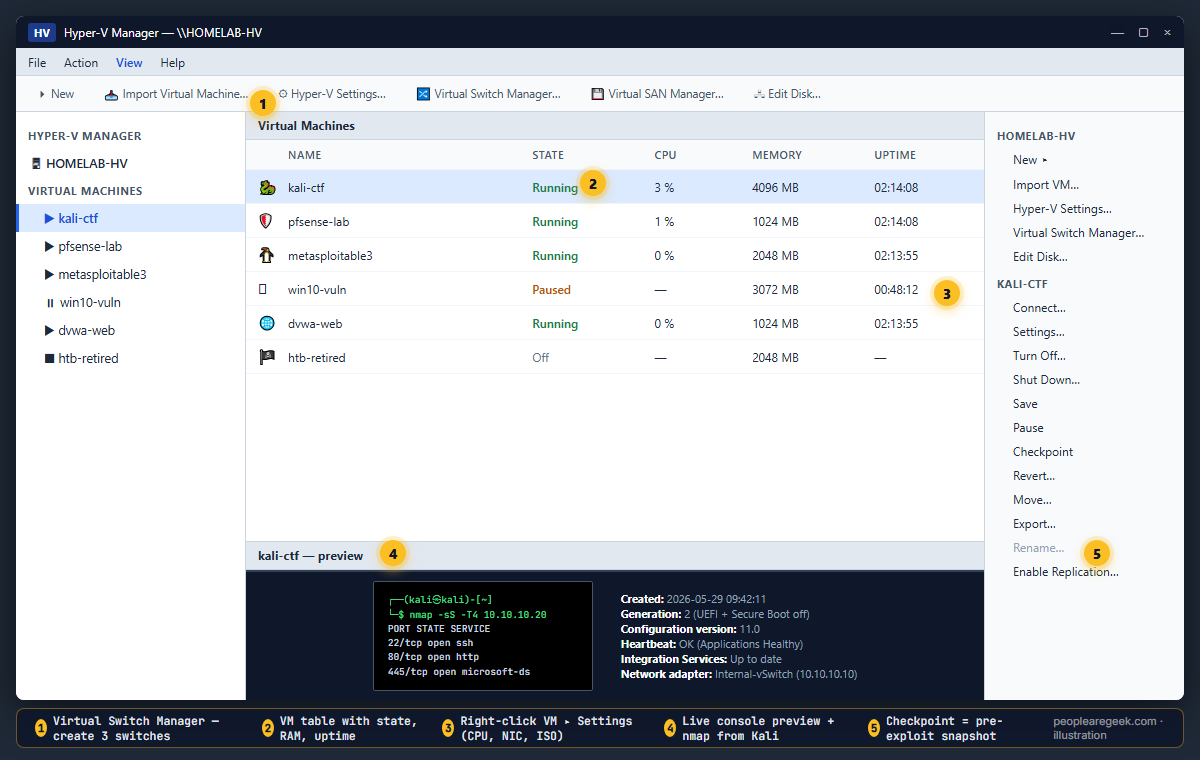Click the Paused state of win10-vuln
Viewport: 1200px width, 760px height.
coord(551,290)
